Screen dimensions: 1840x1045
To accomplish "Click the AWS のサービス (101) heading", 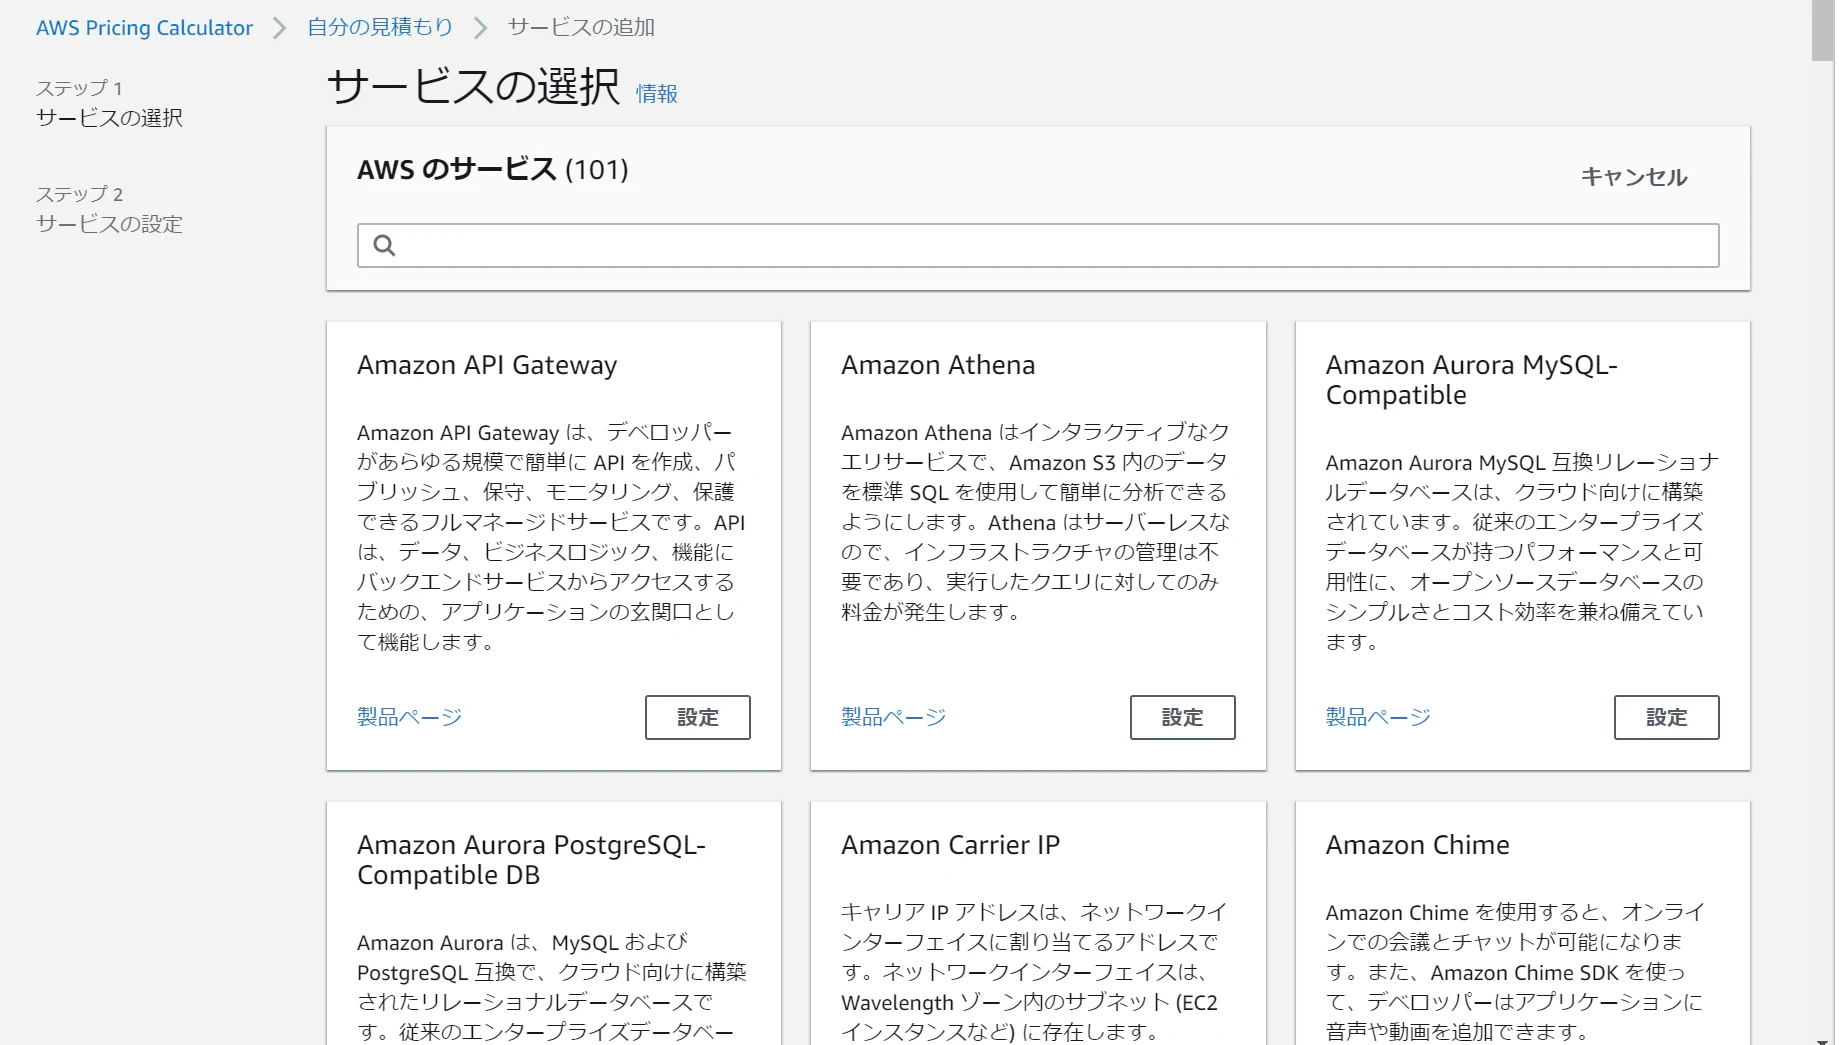I will [493, 170].
